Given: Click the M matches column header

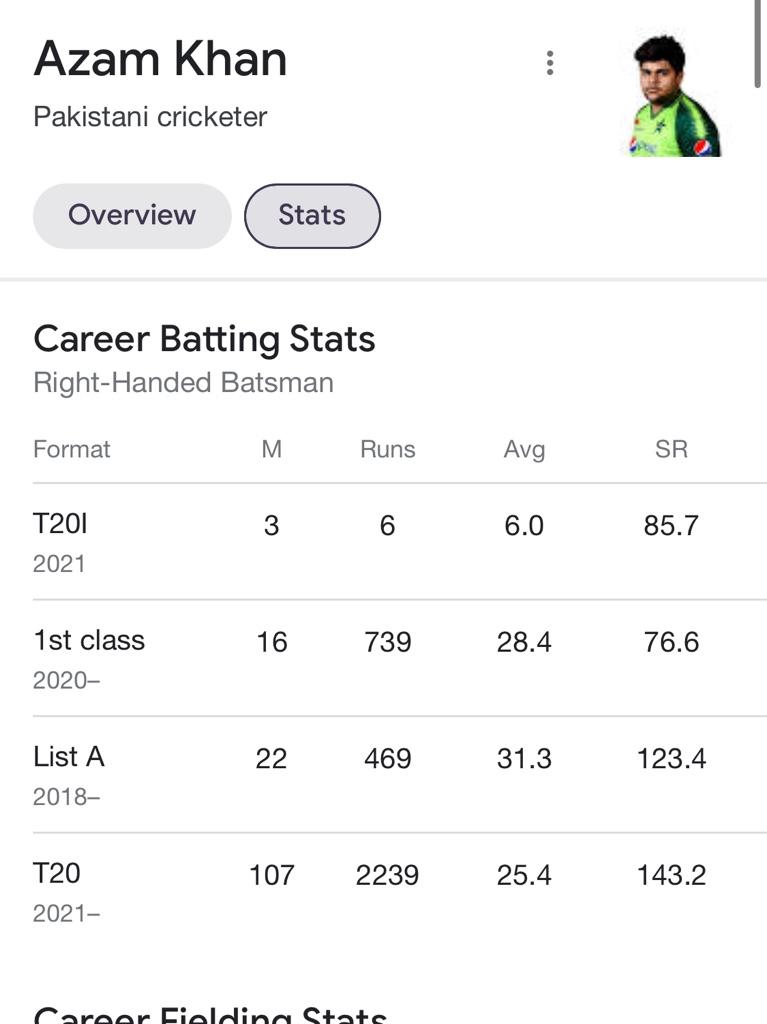Looking at the screenshot, I should 271,449.
